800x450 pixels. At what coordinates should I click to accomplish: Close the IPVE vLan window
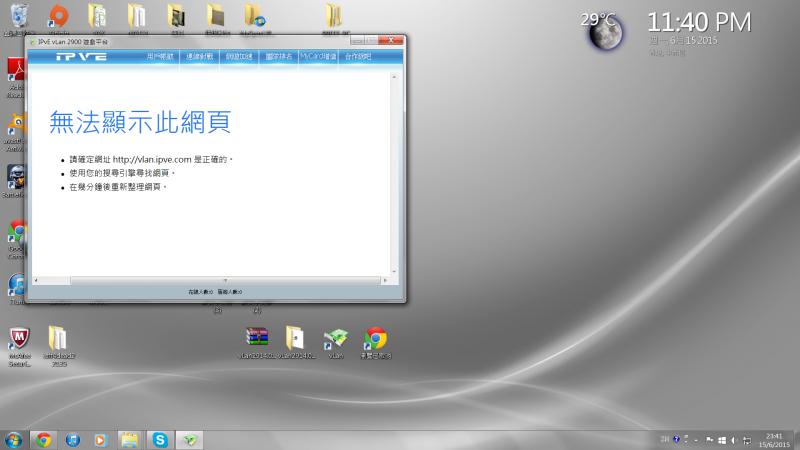(391, 40)
